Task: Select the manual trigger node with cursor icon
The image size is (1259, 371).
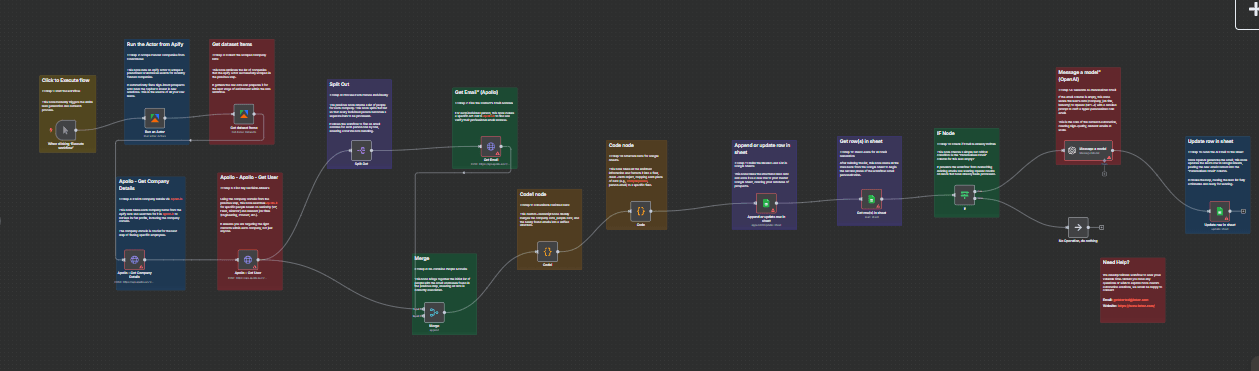Action: click(x=65, y=130)
